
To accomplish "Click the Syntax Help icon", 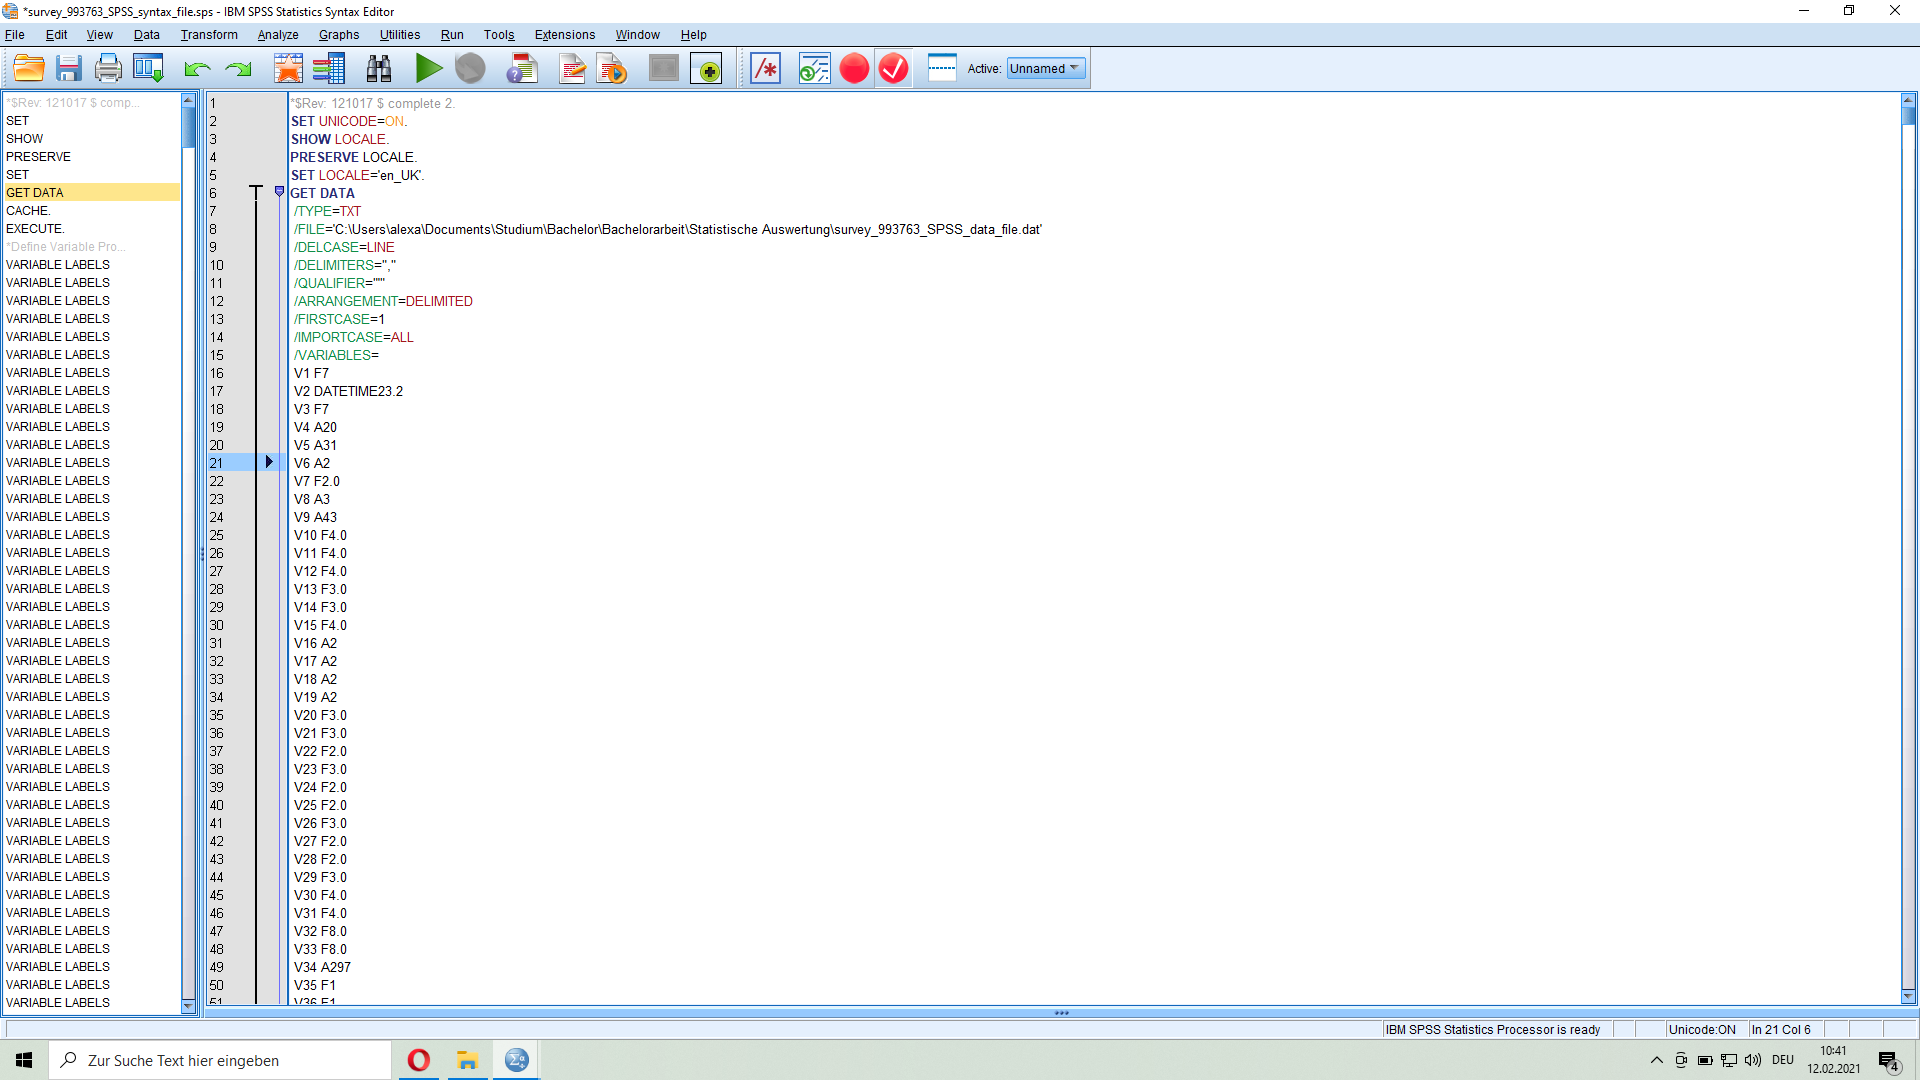I will click(x=522, y=69).
